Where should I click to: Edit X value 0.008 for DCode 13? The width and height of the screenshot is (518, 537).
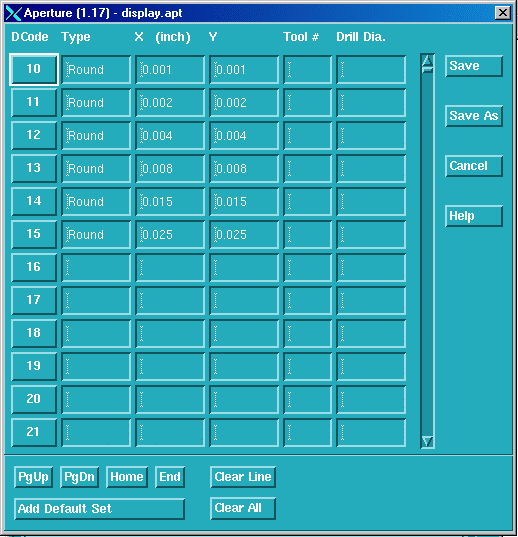170,168
